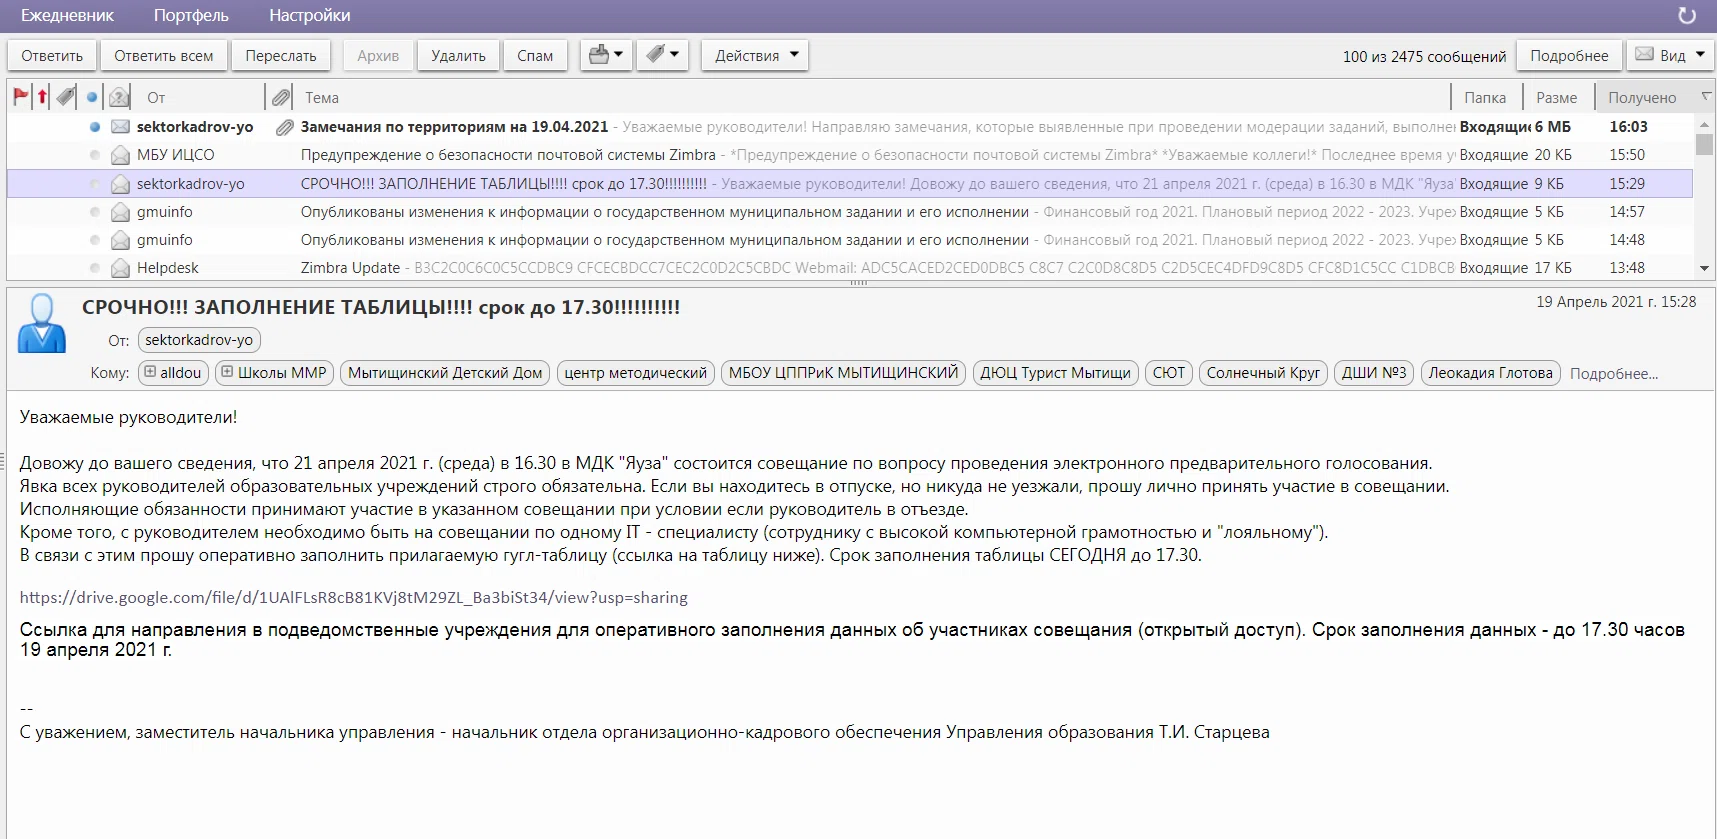Image resolution: width=1717 pixels, height=839 pixels.
Task: Expand the alldou recipient group
Action: coord(150,372)
